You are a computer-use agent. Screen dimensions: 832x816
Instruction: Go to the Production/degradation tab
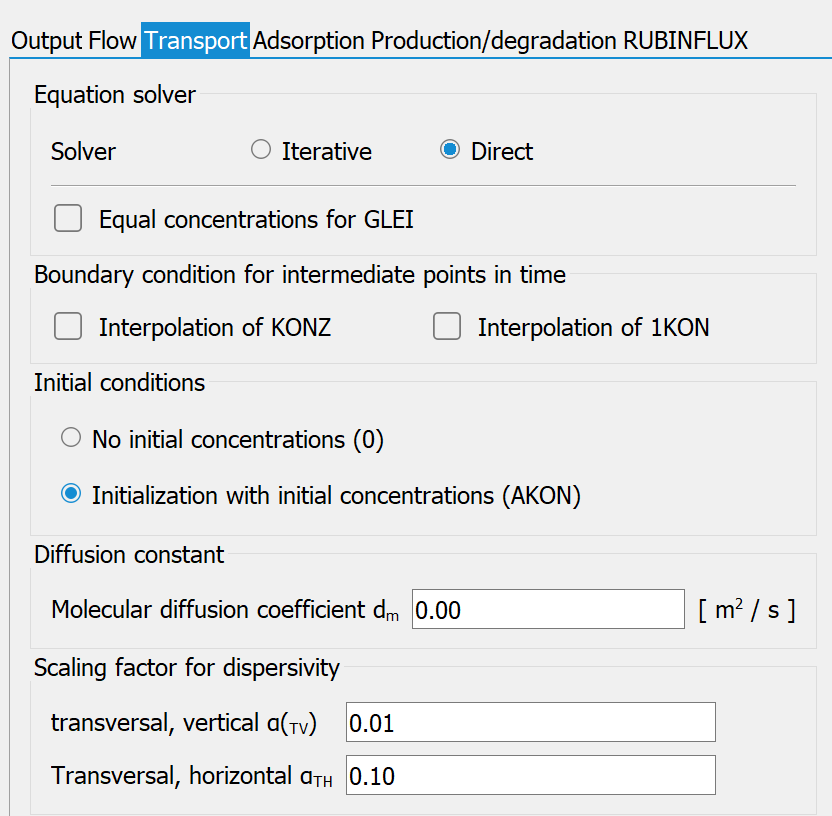494,40
